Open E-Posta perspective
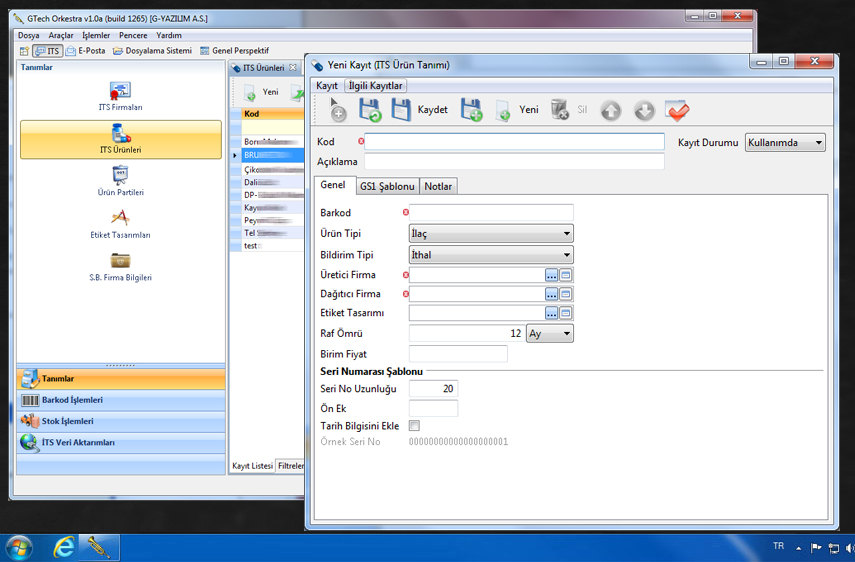 click(86, 51)
